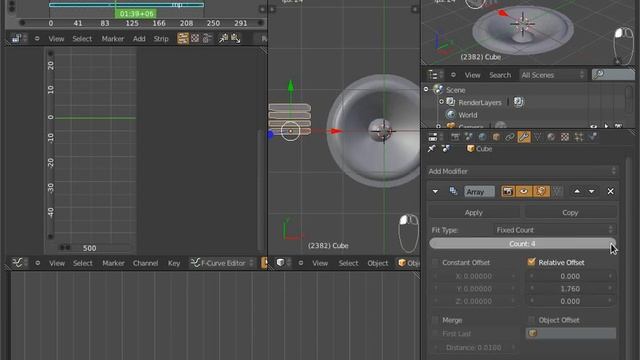This screenshot has height=360, width=640.
Task: Select the sequencer and preview combined icon
Action: (207, 38)
